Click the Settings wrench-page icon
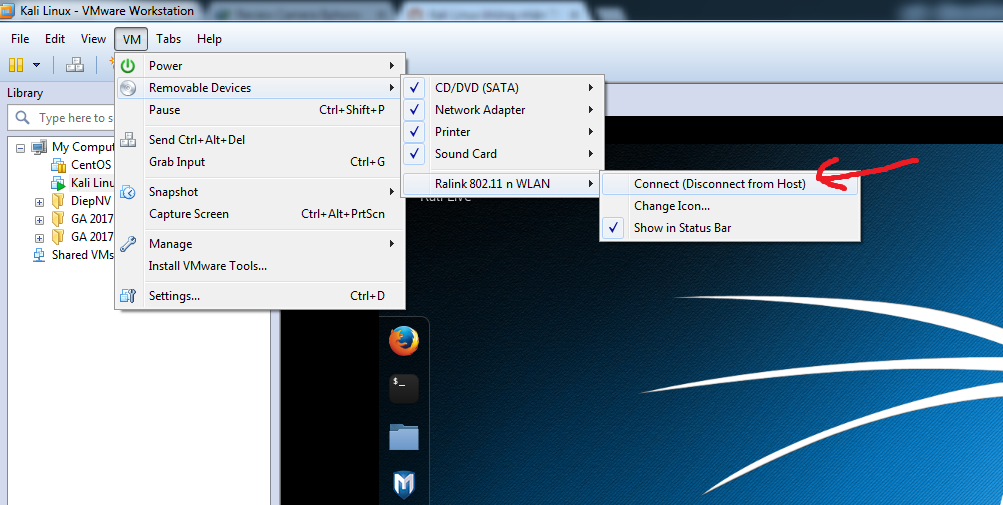Screen dimensions: 1003x505 pos(128,296)
